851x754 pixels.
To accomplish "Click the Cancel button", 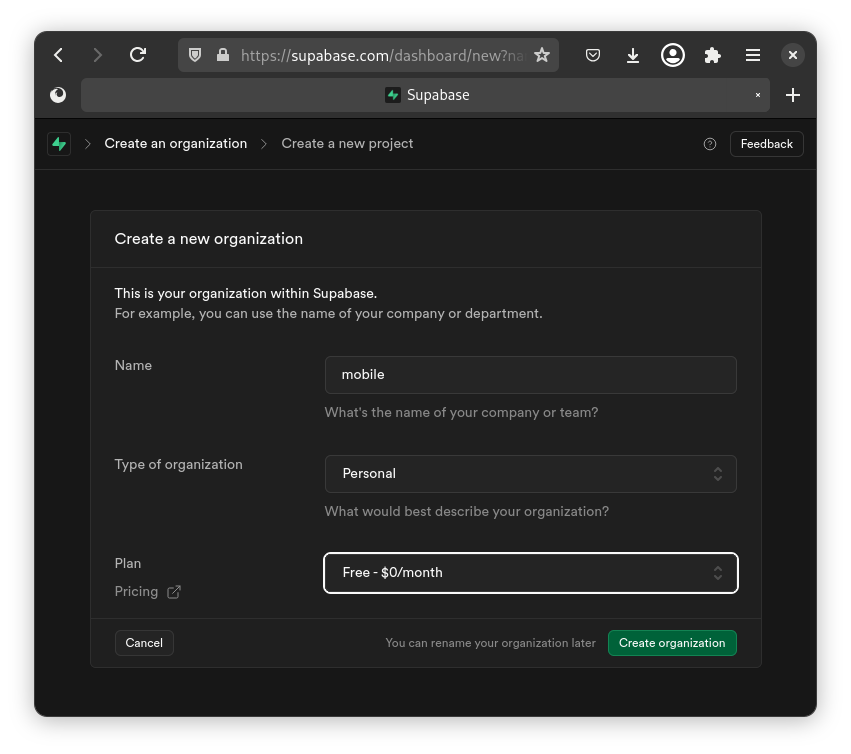I will point(144,643).
